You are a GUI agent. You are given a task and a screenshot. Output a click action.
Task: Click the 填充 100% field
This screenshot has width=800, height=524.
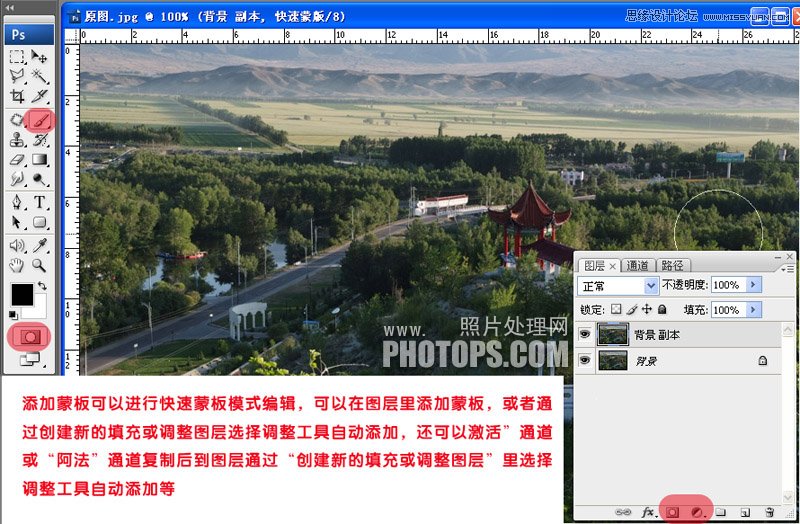(729, 310)
